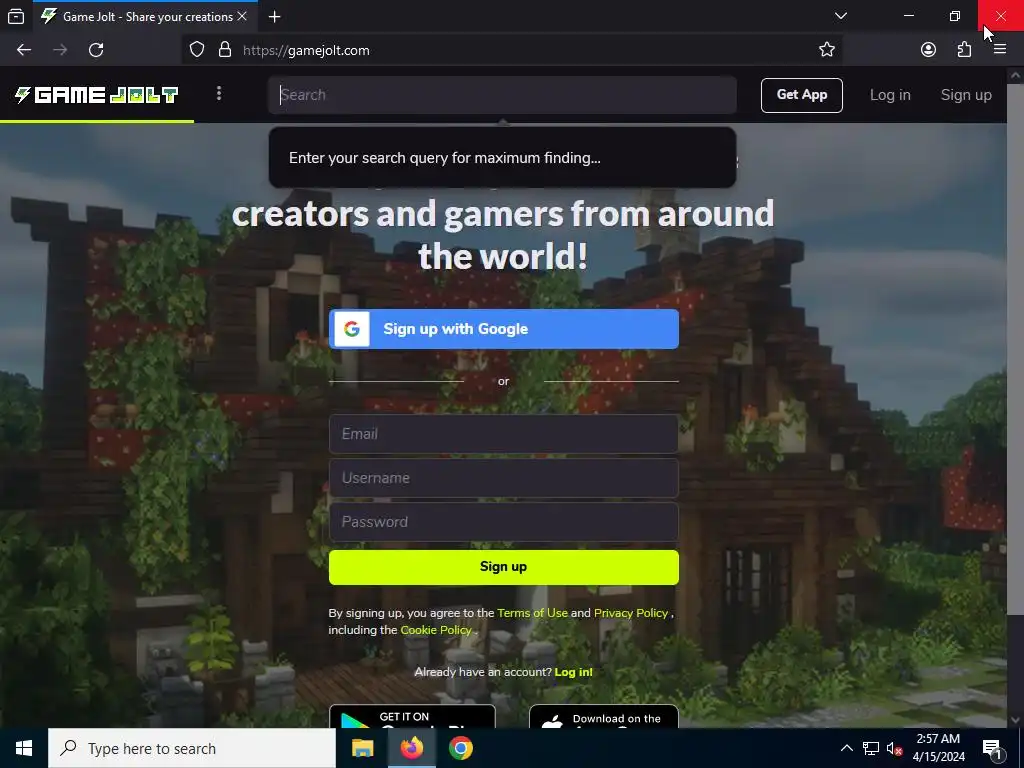This screenshot has width=1024, height=768.
Task: Submit the green Sign up button
Action: coord(504,567)
